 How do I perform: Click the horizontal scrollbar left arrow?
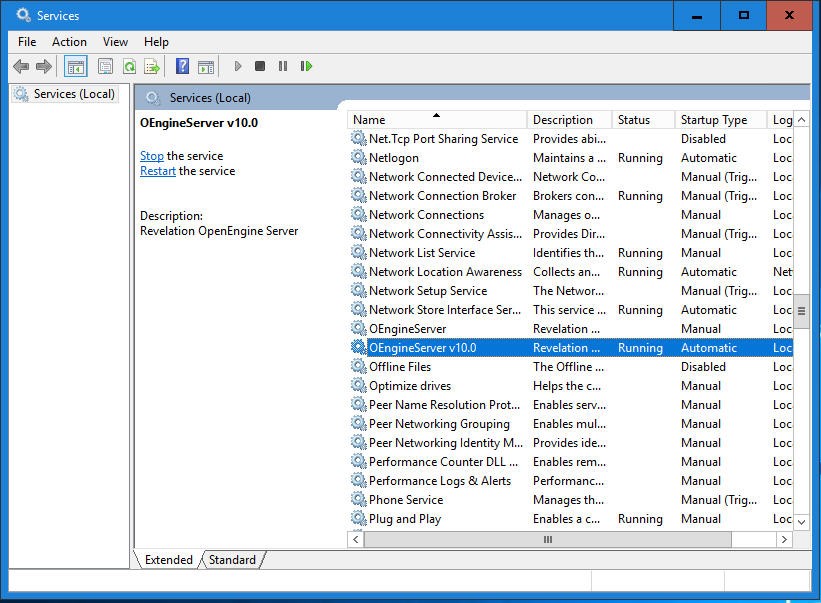pyautogui.click(x=356, y=539)
